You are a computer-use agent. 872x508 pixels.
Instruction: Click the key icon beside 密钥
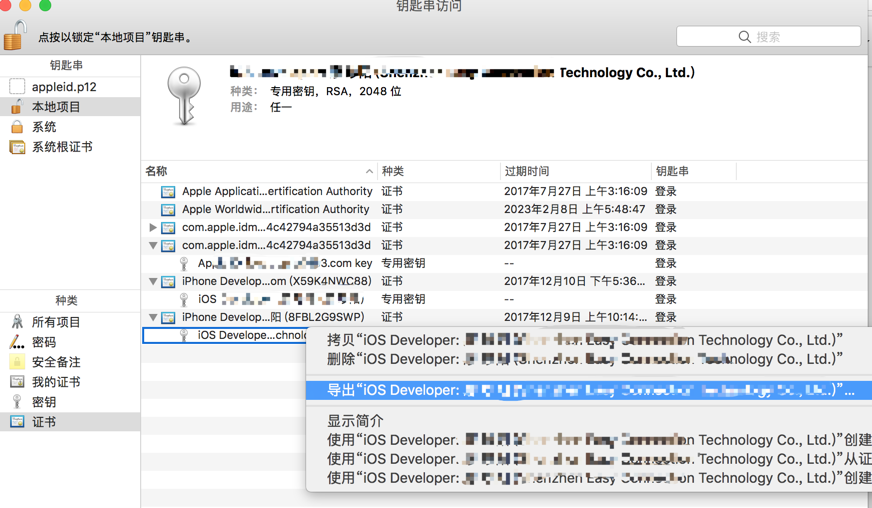point(17,402)
